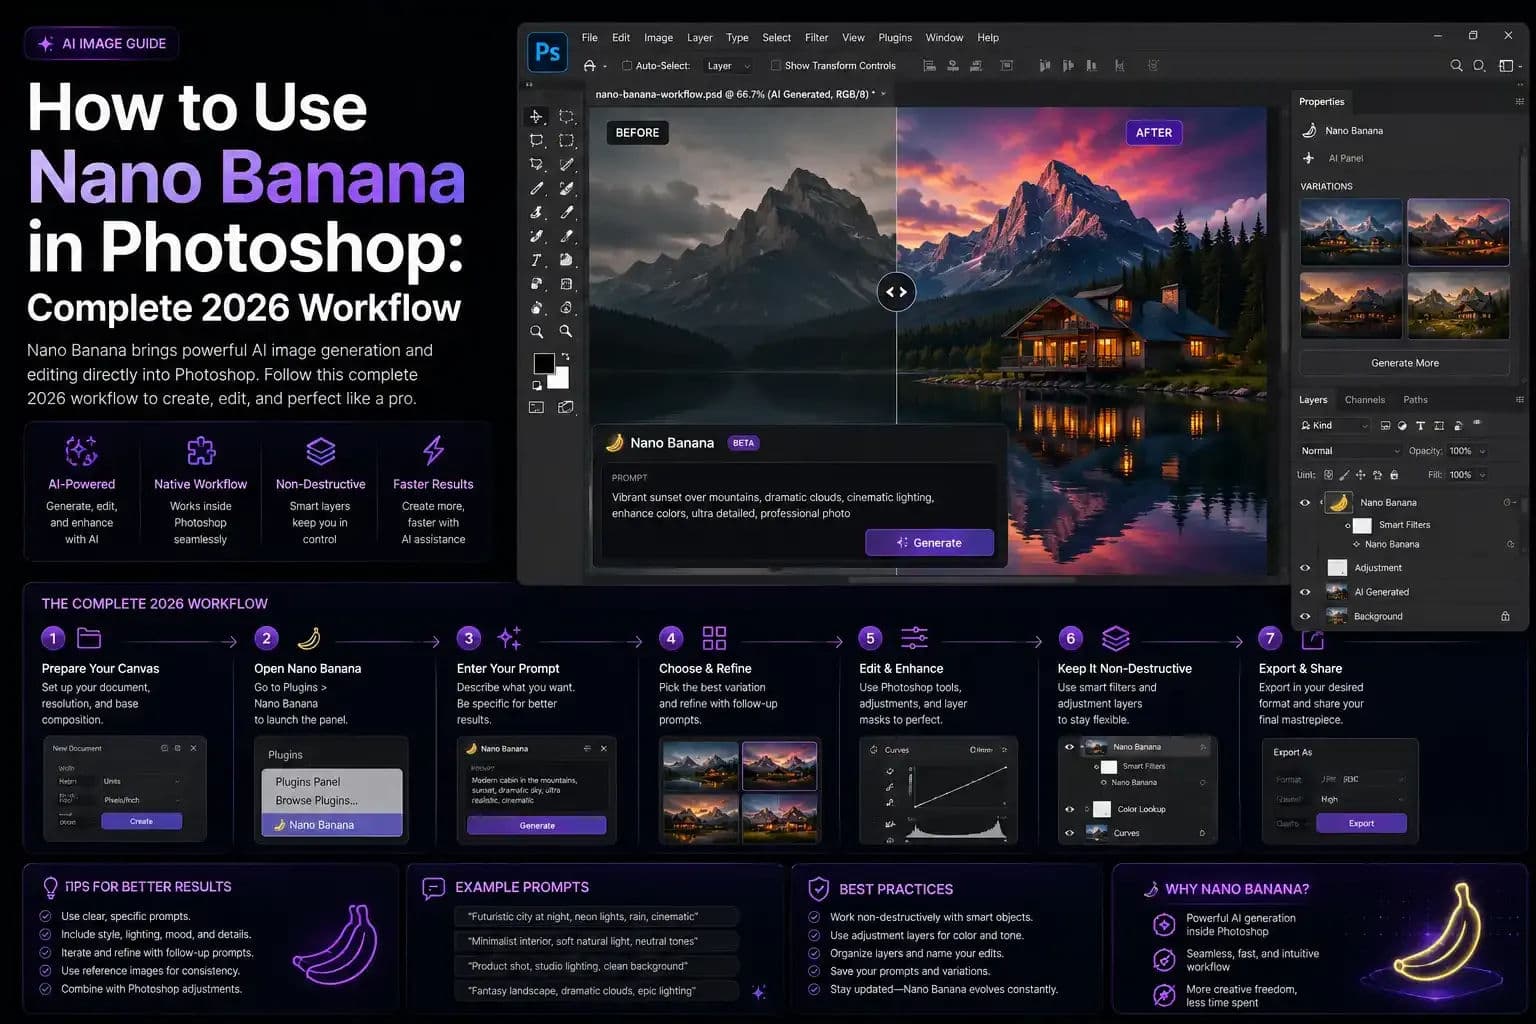This screenshot has height=1024, width=1536.
Task: Open the document tab dropdown arrow
Action: coord(883,94)
